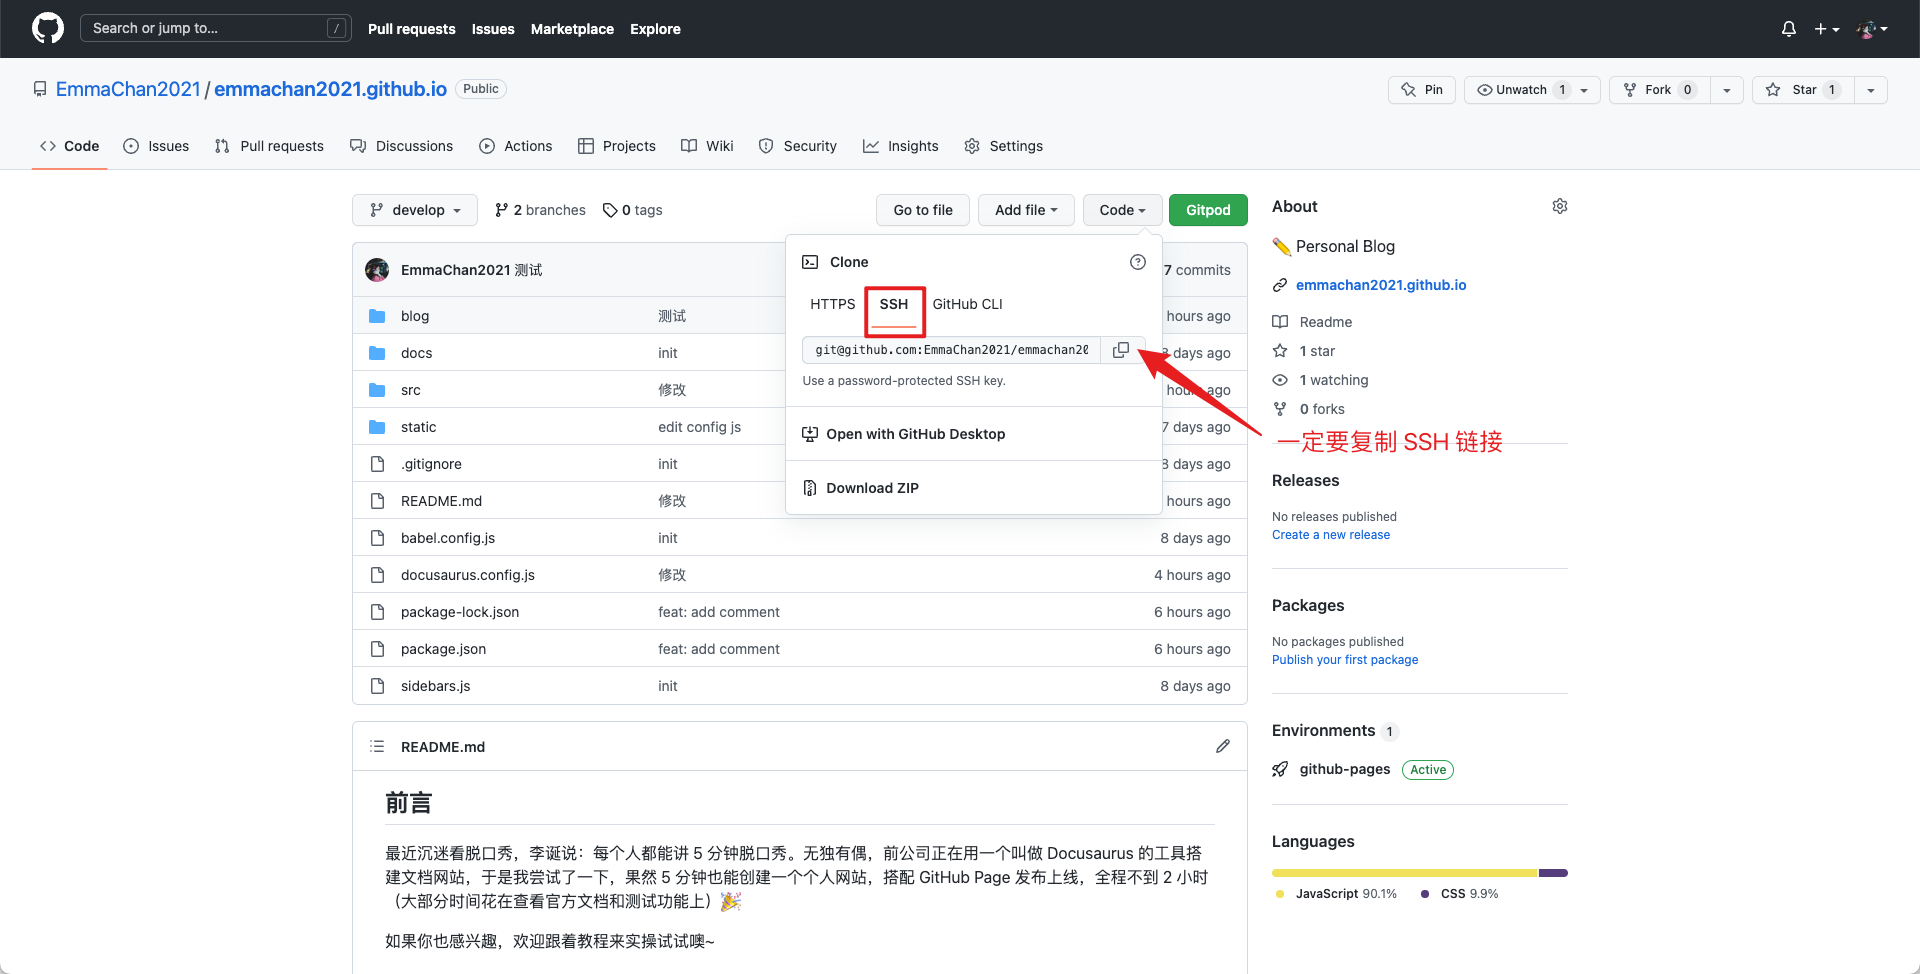Expand the develop branch selector
The height and width of the screenshot is (974, 1920).
pyautogui.click(x=415, y=210)
